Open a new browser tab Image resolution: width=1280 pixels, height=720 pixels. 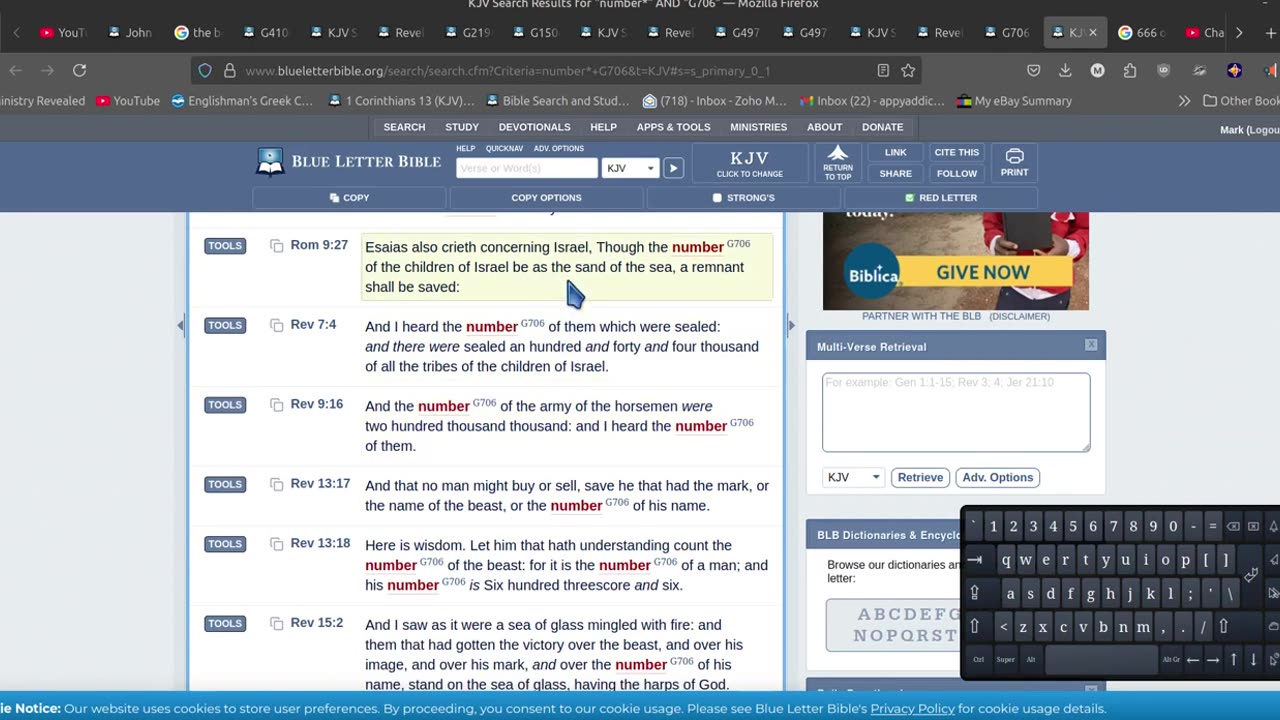click(1272, 33)
